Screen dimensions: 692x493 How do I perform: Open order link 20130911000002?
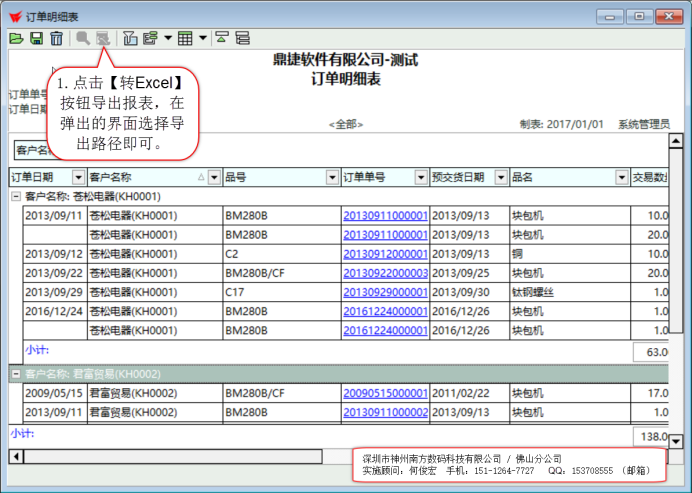385,412
